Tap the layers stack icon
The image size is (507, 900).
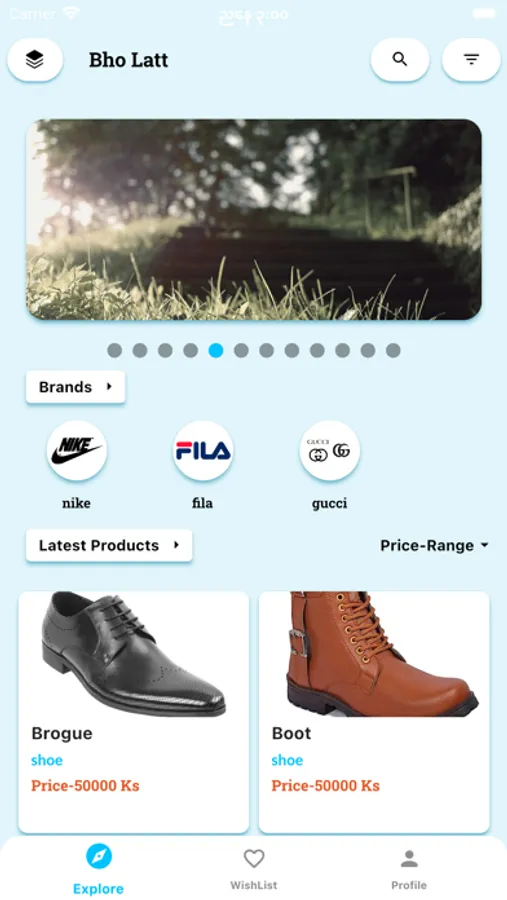(35, 59)
